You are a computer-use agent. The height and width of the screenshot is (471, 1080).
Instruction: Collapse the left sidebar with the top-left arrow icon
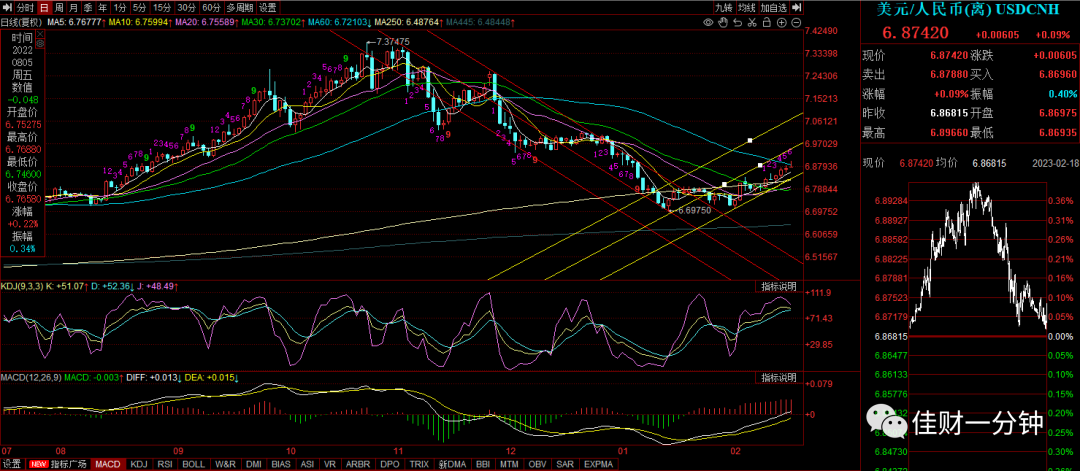(8, 8)
